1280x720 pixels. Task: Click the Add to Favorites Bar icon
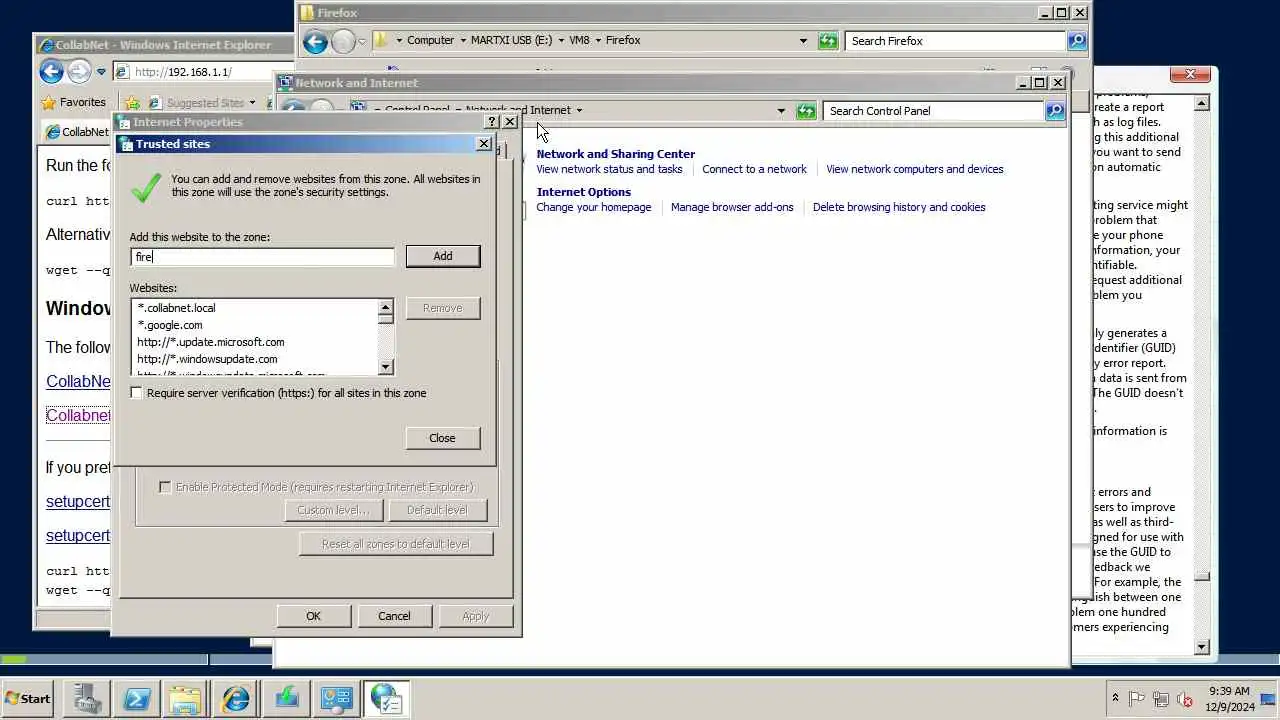tap(132, 102)
